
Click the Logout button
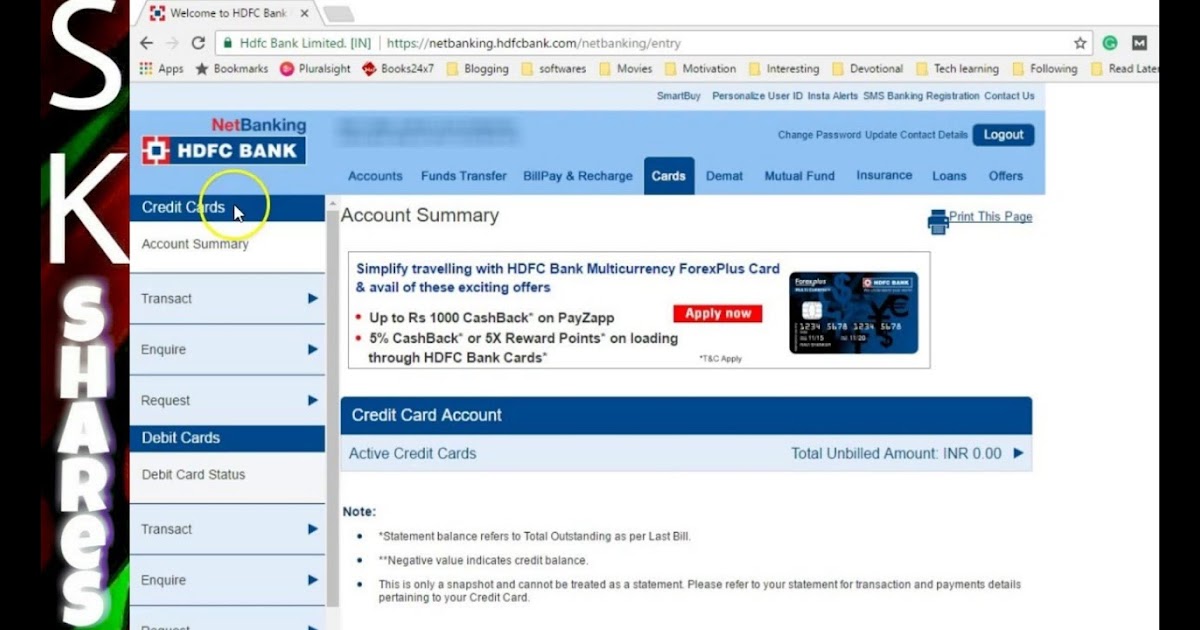click(x=1004, y=135)
